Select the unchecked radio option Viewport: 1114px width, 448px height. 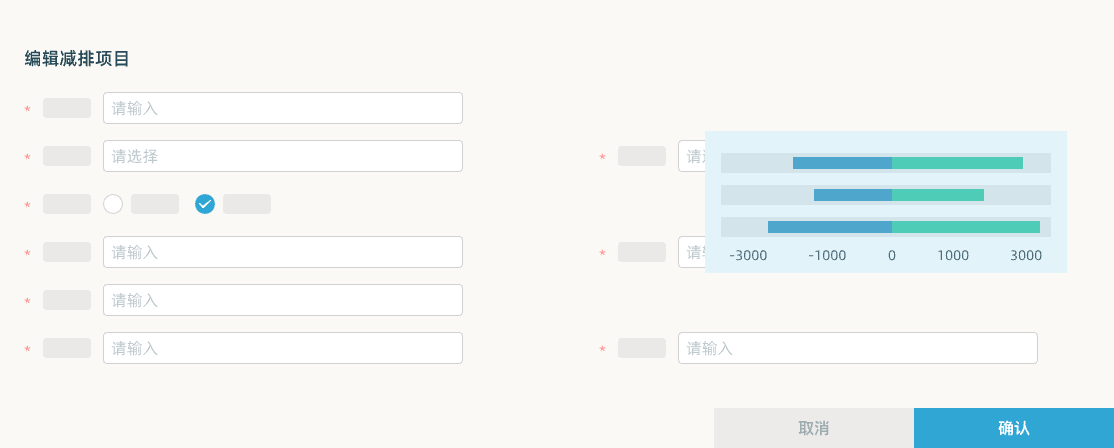(113, 204)
